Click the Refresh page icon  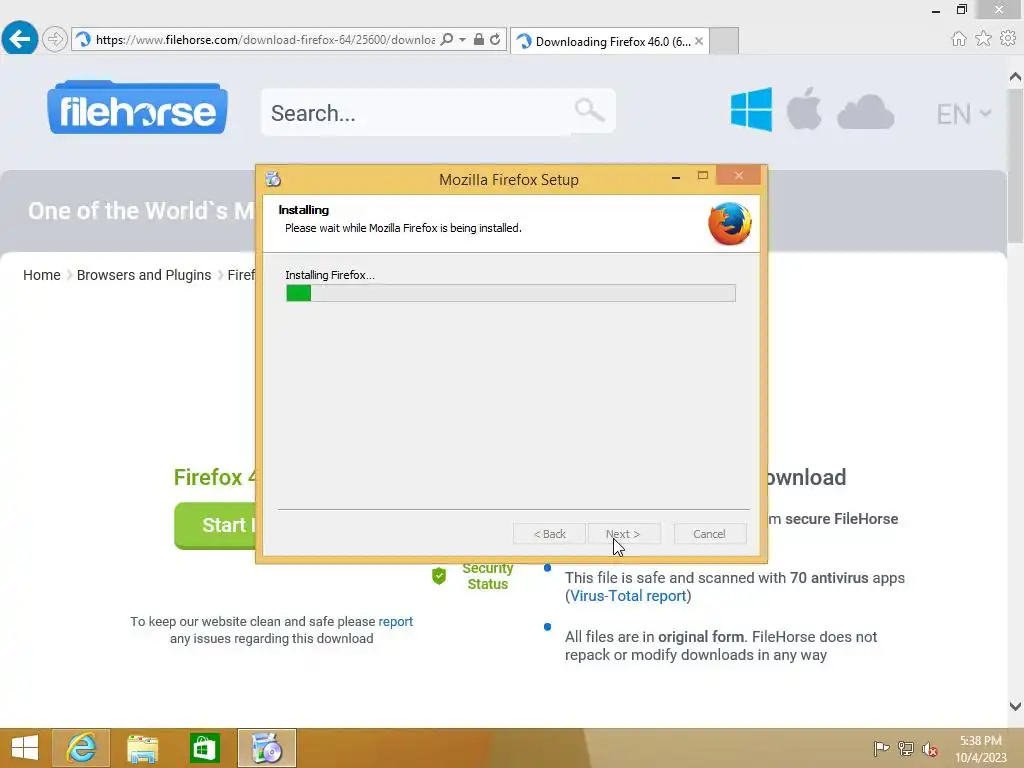(495, 39)
